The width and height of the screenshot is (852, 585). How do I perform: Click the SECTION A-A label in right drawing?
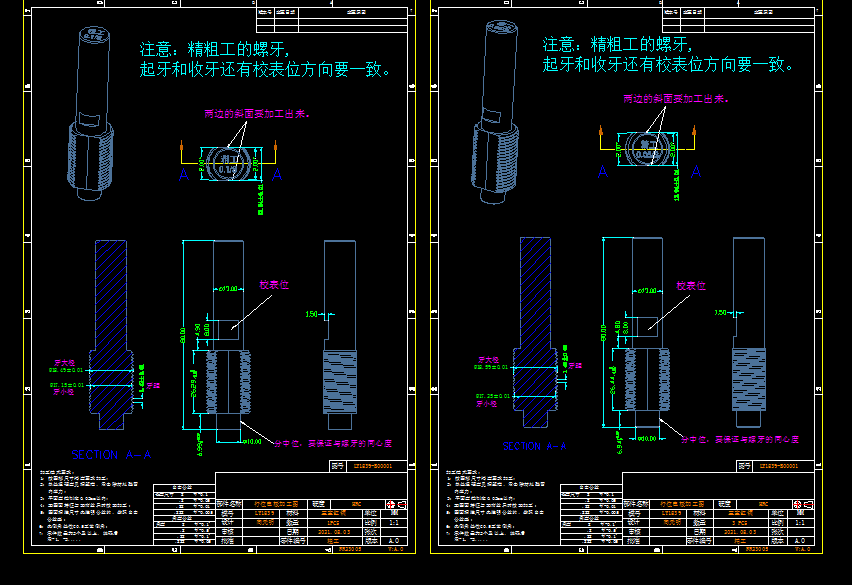[534, 446]
